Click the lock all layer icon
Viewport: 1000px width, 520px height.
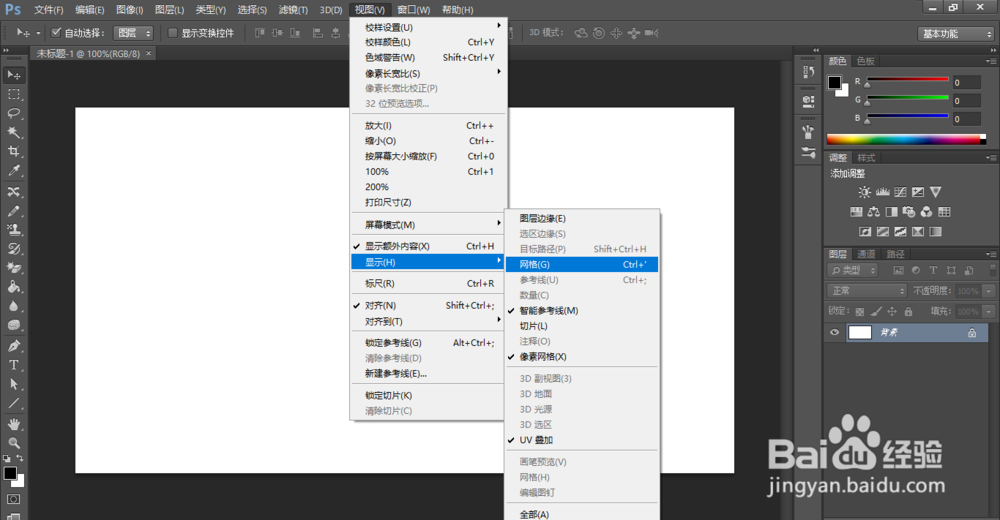tap(908, 311)
